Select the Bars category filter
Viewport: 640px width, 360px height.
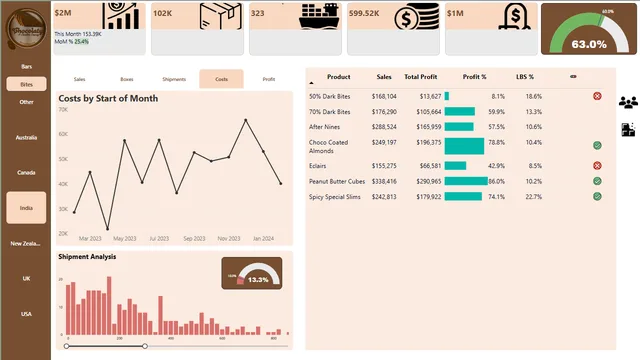pos(27,67)
